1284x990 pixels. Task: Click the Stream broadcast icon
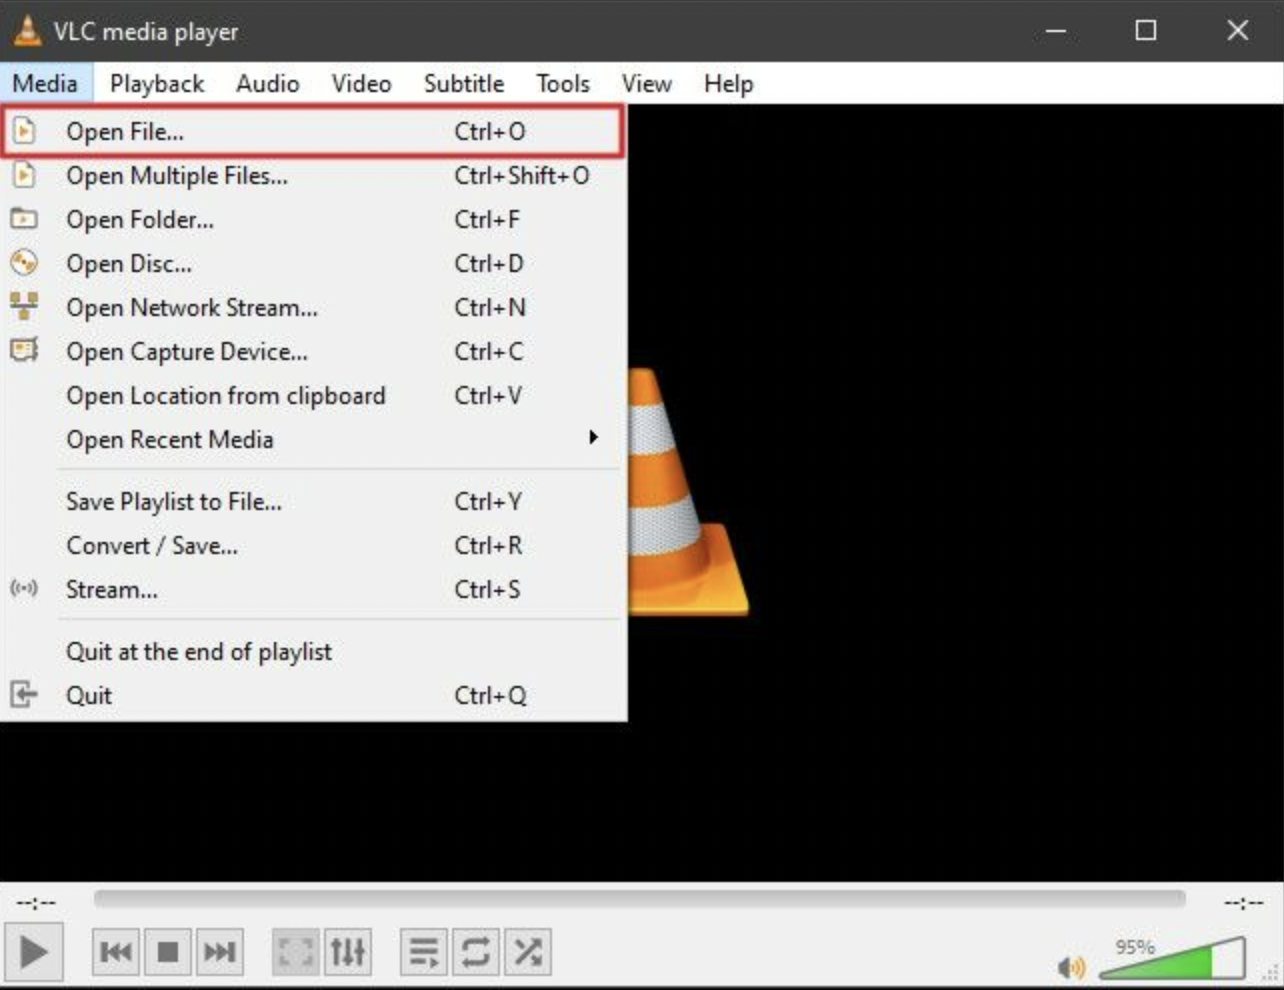click(x=24, y=588)
